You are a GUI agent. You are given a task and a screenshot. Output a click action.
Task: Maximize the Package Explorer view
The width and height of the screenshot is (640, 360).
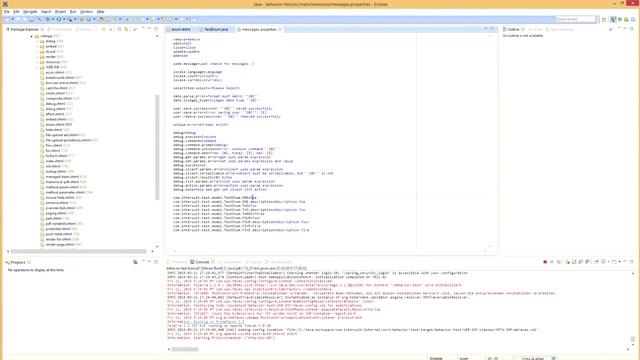(156, 29)
